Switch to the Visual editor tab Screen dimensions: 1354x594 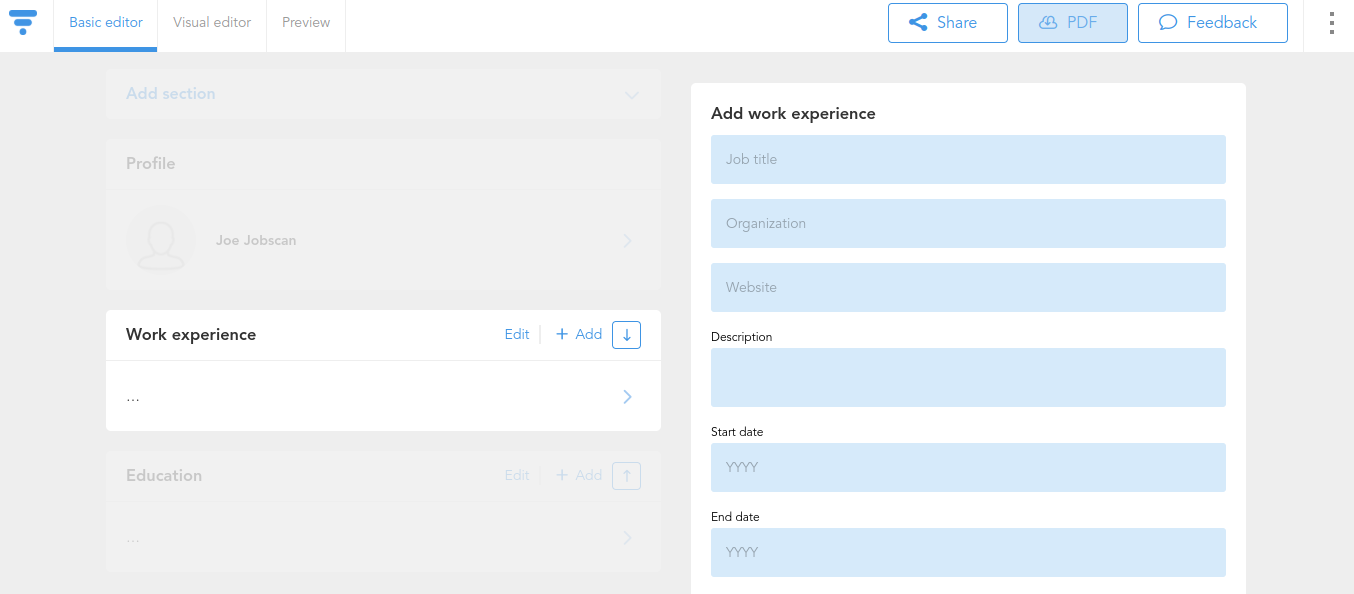[x=212, y=23]
